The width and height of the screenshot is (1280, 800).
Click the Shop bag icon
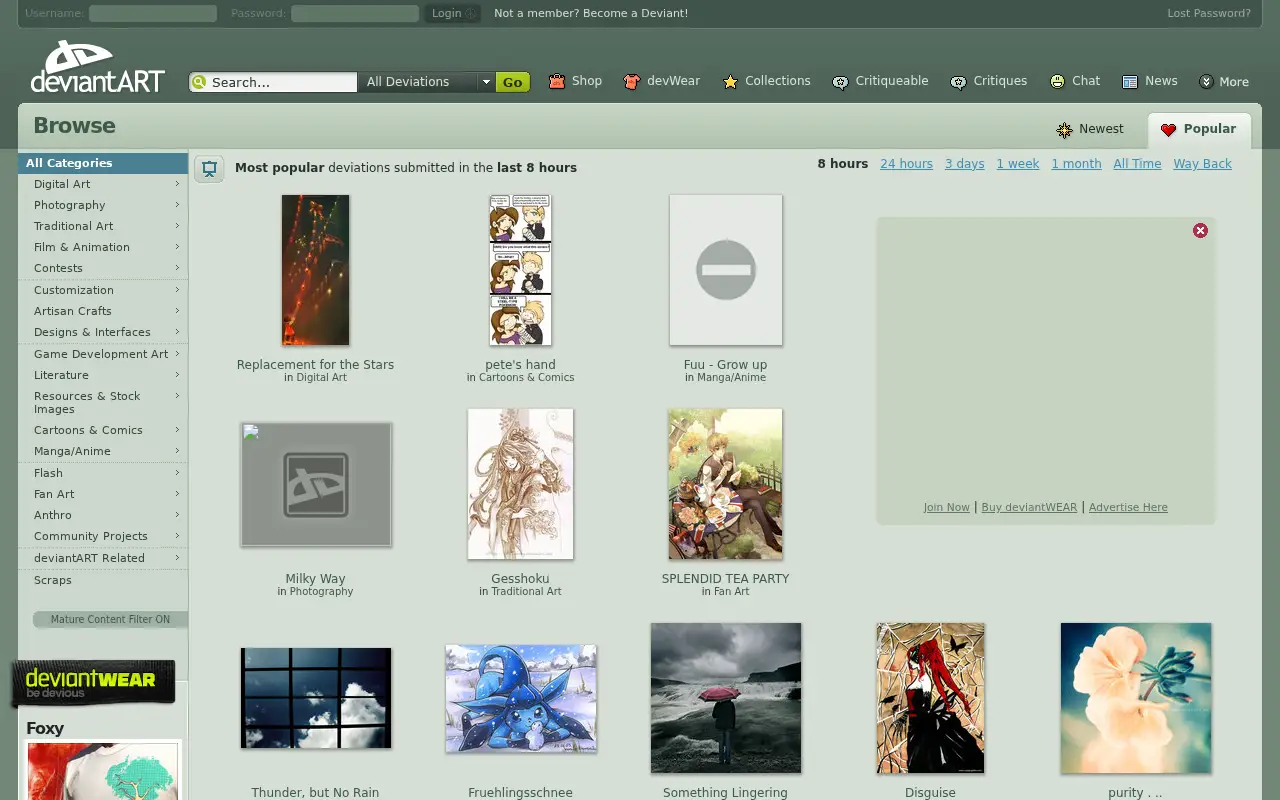(557, 82)
